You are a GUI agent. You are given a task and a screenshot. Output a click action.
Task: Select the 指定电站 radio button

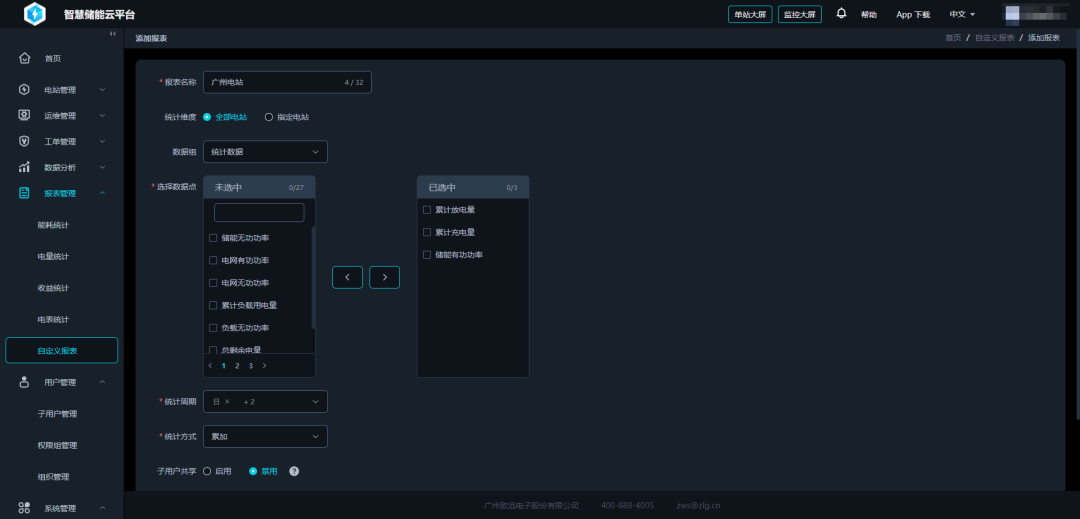pos(269,117)
